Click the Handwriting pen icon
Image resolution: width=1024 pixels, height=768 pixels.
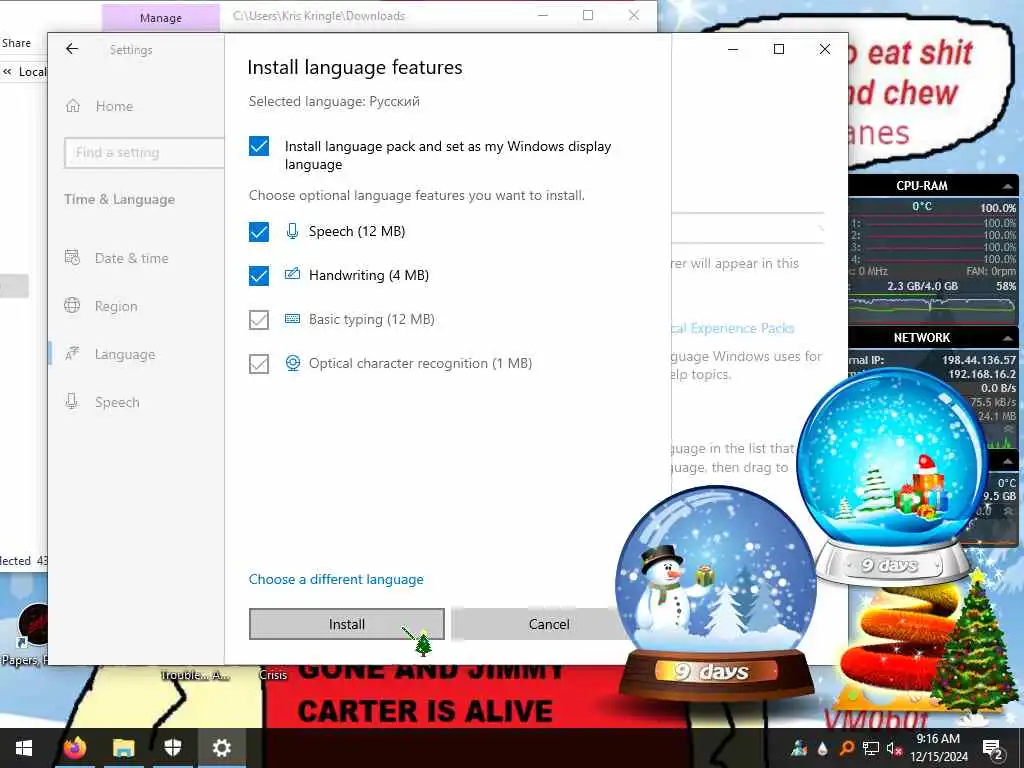[x=293, y=274]
